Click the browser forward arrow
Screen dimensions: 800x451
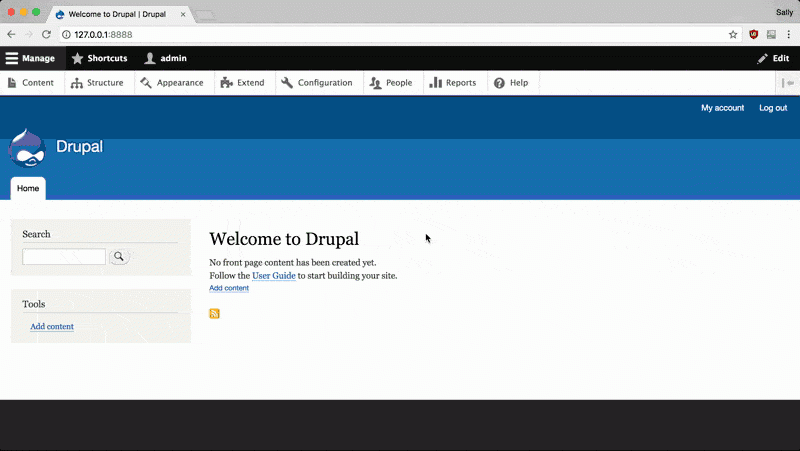[x=29, y=34]
